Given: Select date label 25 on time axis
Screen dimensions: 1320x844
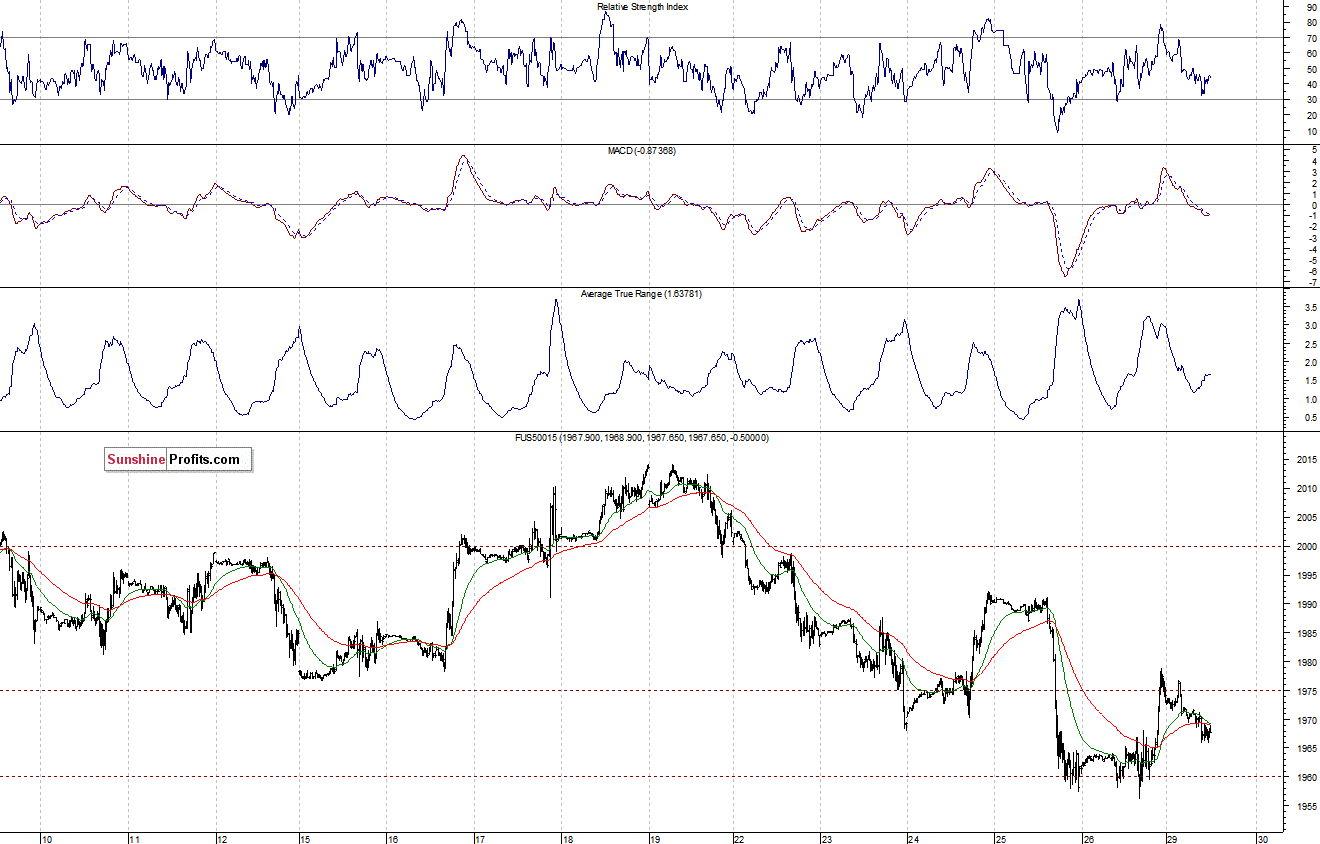Looking at the screenshot, I should (1000, 839).
